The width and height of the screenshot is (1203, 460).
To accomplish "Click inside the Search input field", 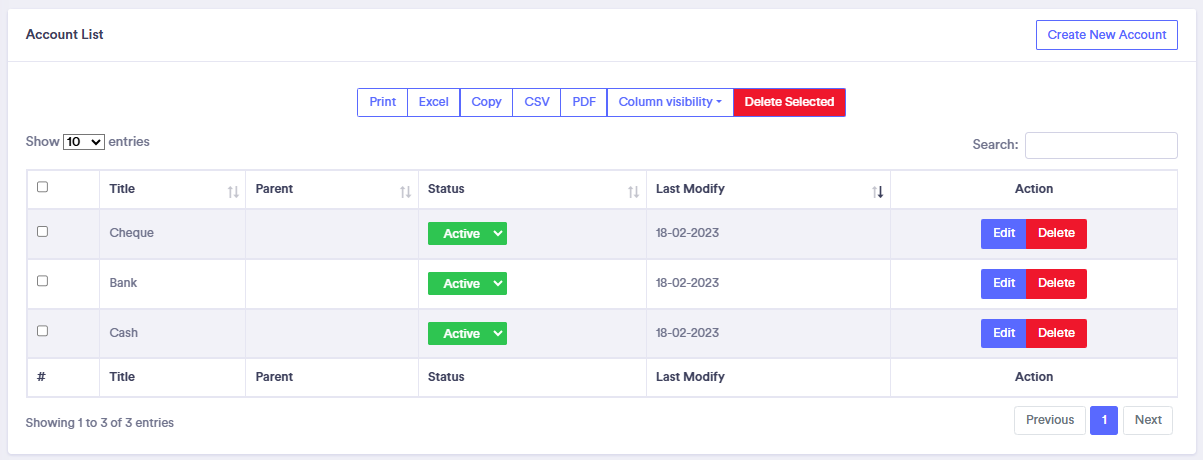I will [1101, 145].
